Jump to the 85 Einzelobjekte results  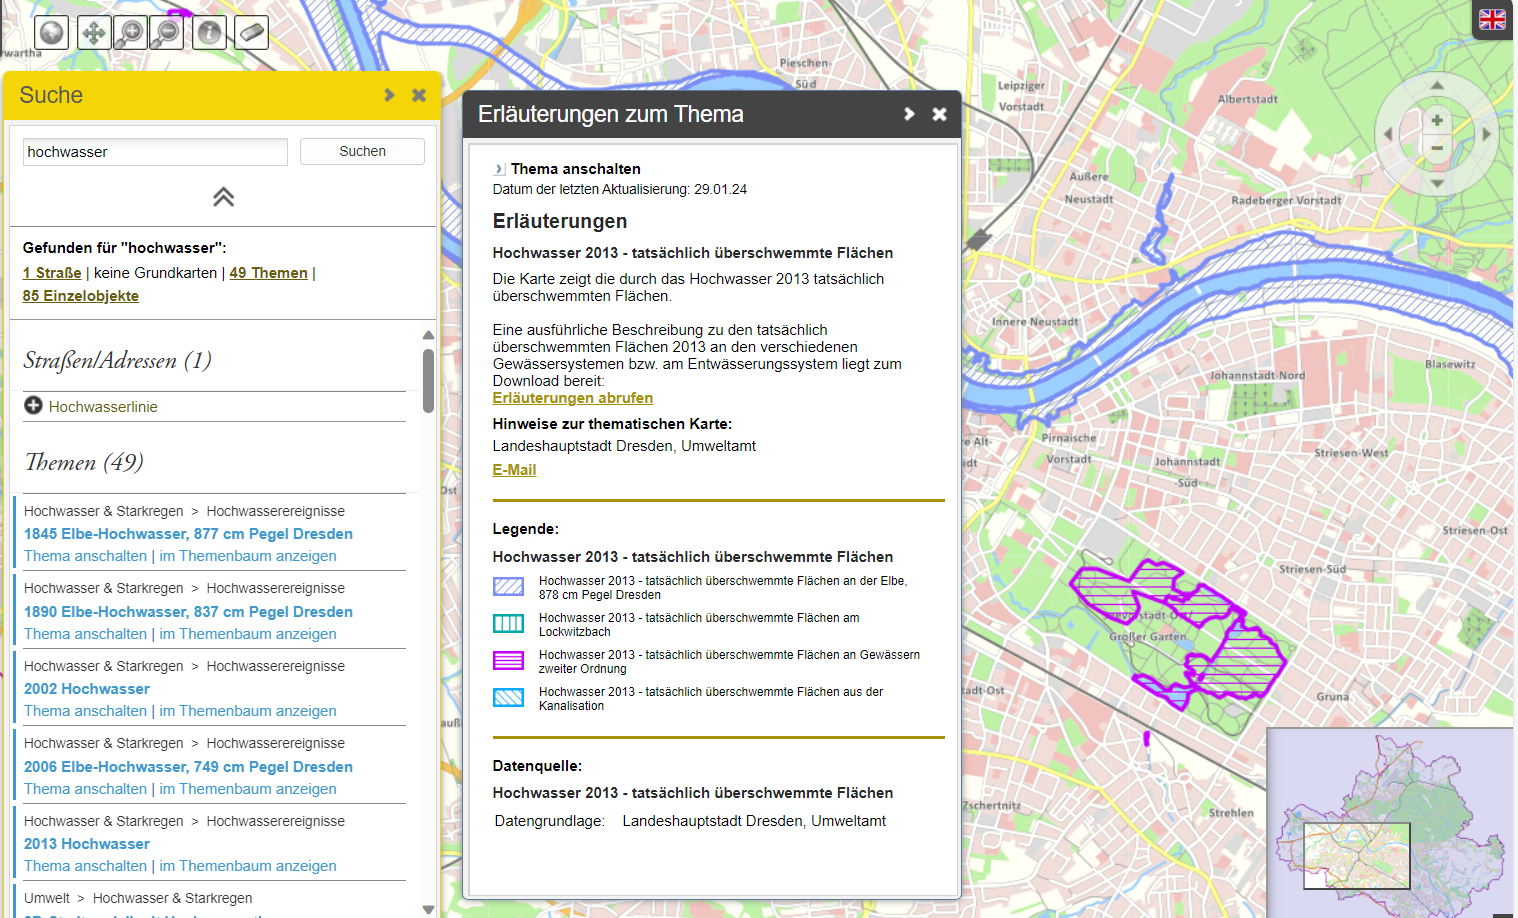pos(81,296)
